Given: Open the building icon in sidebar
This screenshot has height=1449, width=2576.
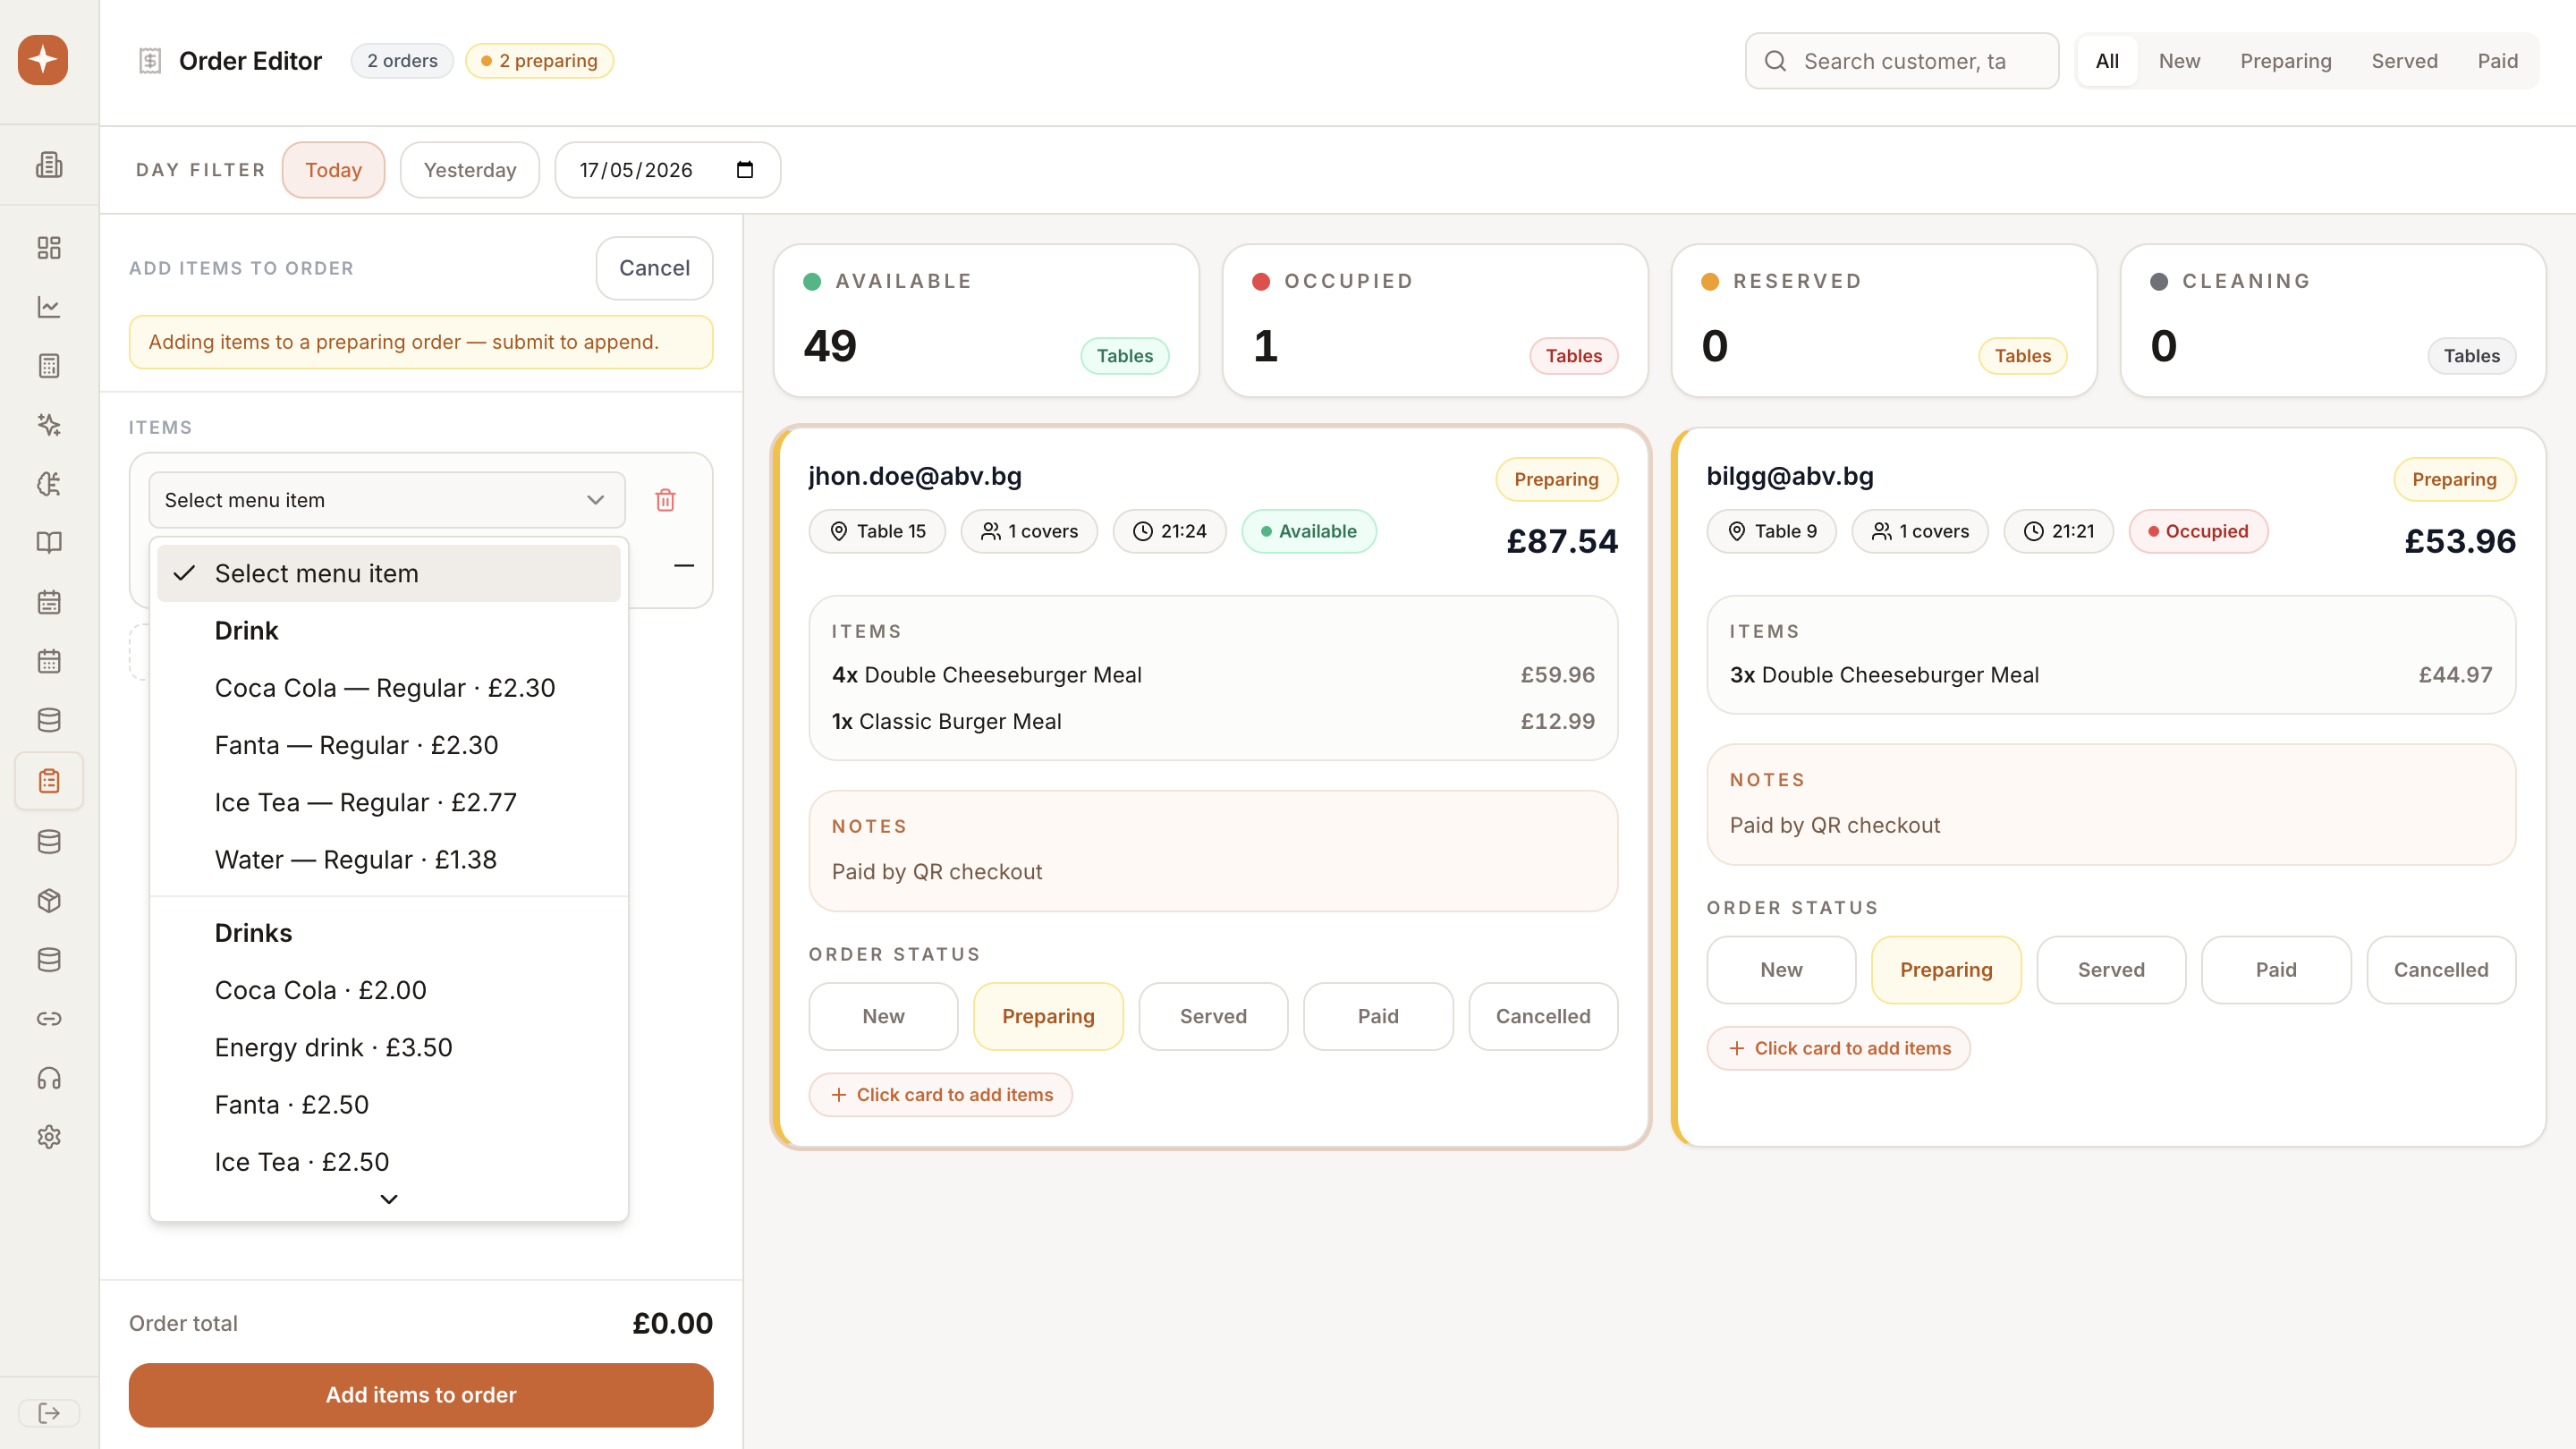Looking at the screenshot, I should pos(49,165).
